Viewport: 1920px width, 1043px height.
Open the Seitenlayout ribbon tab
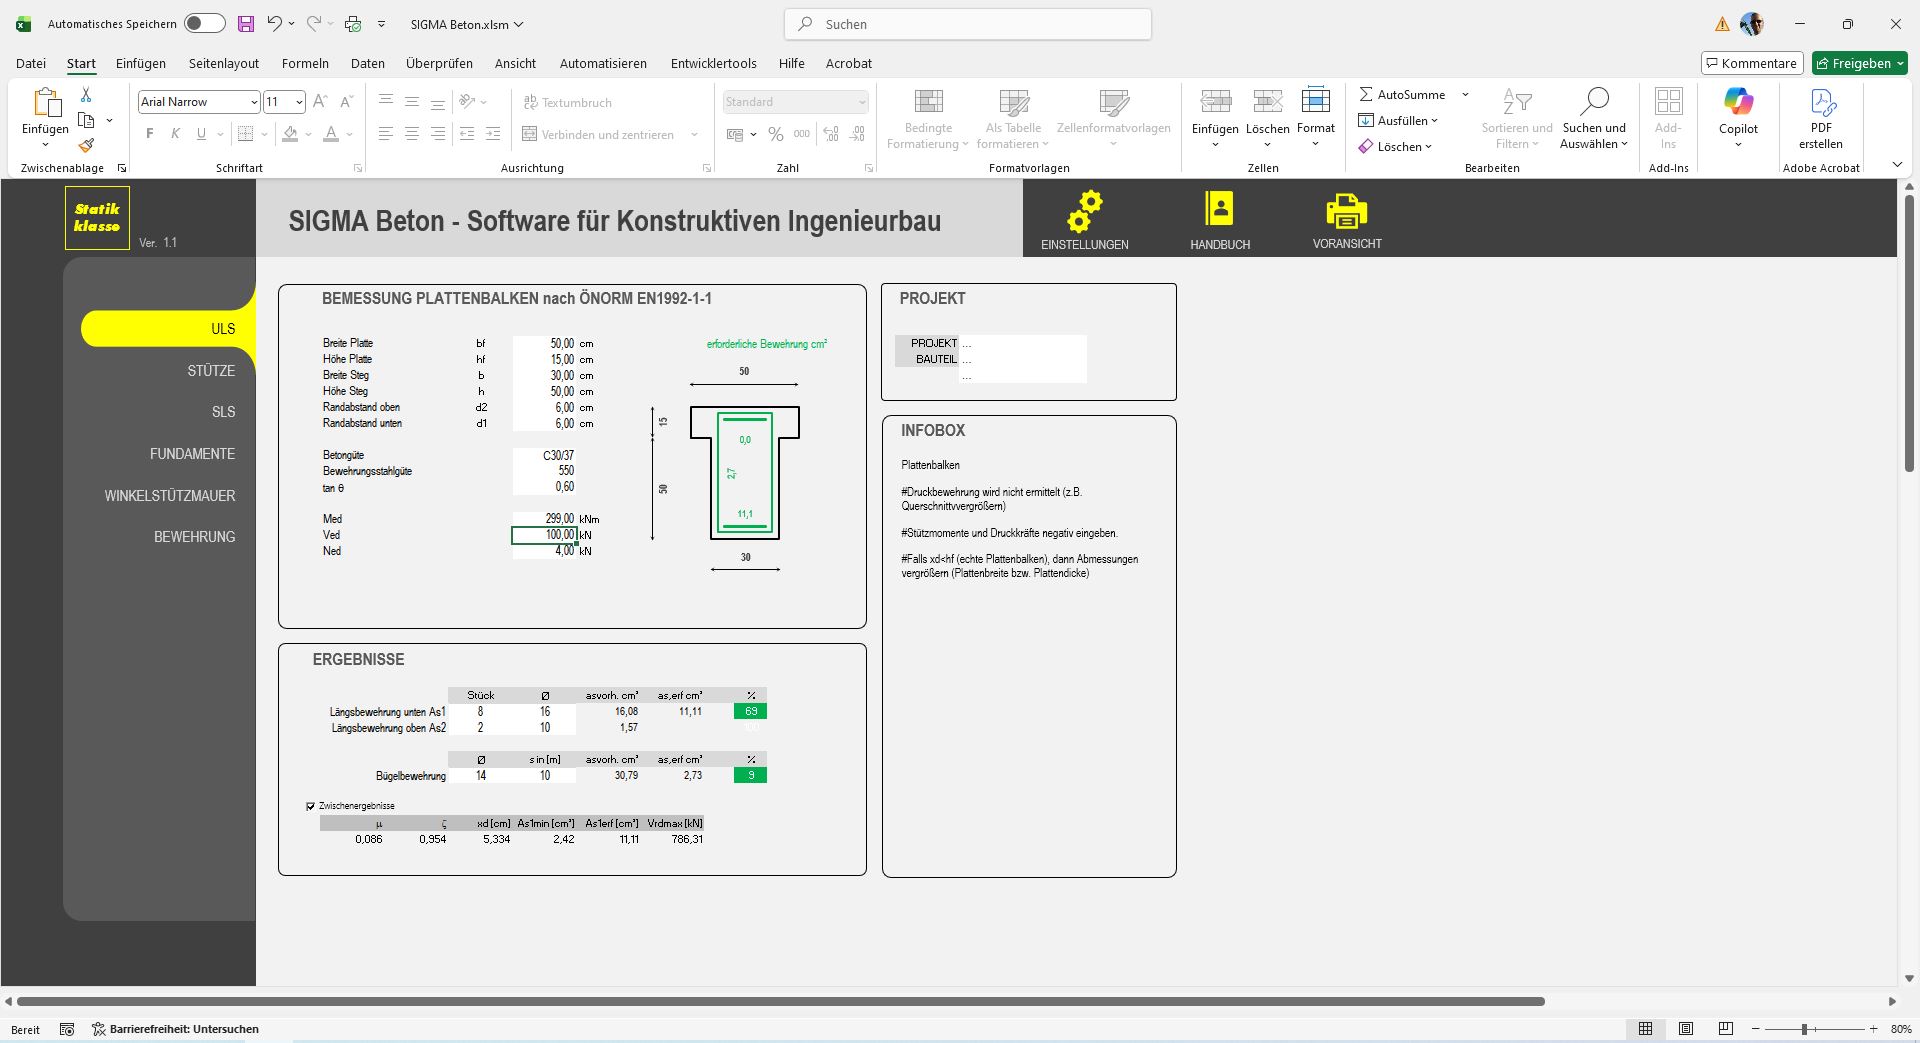[223, 63]
